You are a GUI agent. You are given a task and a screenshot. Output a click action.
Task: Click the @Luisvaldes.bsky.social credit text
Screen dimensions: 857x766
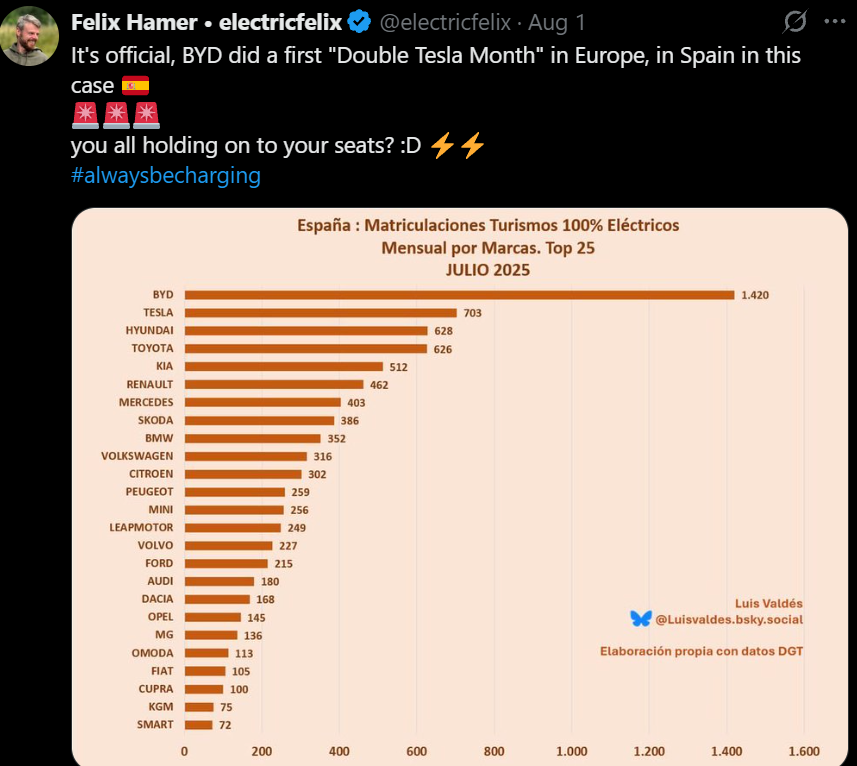729,620
